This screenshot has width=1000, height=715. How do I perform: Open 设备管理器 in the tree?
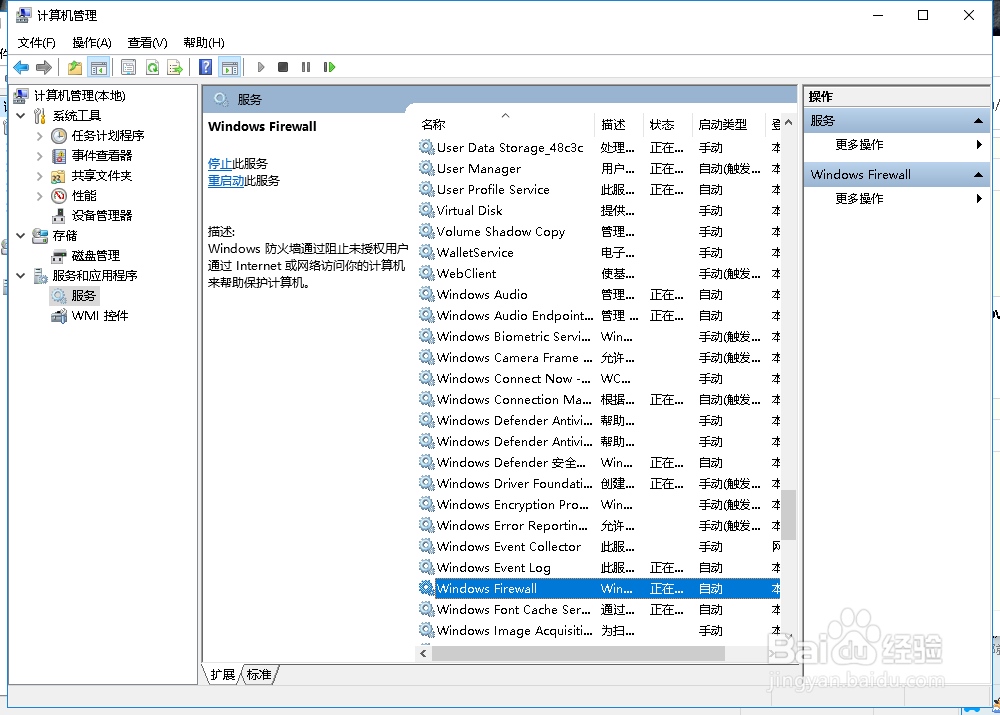pos(102,216)
